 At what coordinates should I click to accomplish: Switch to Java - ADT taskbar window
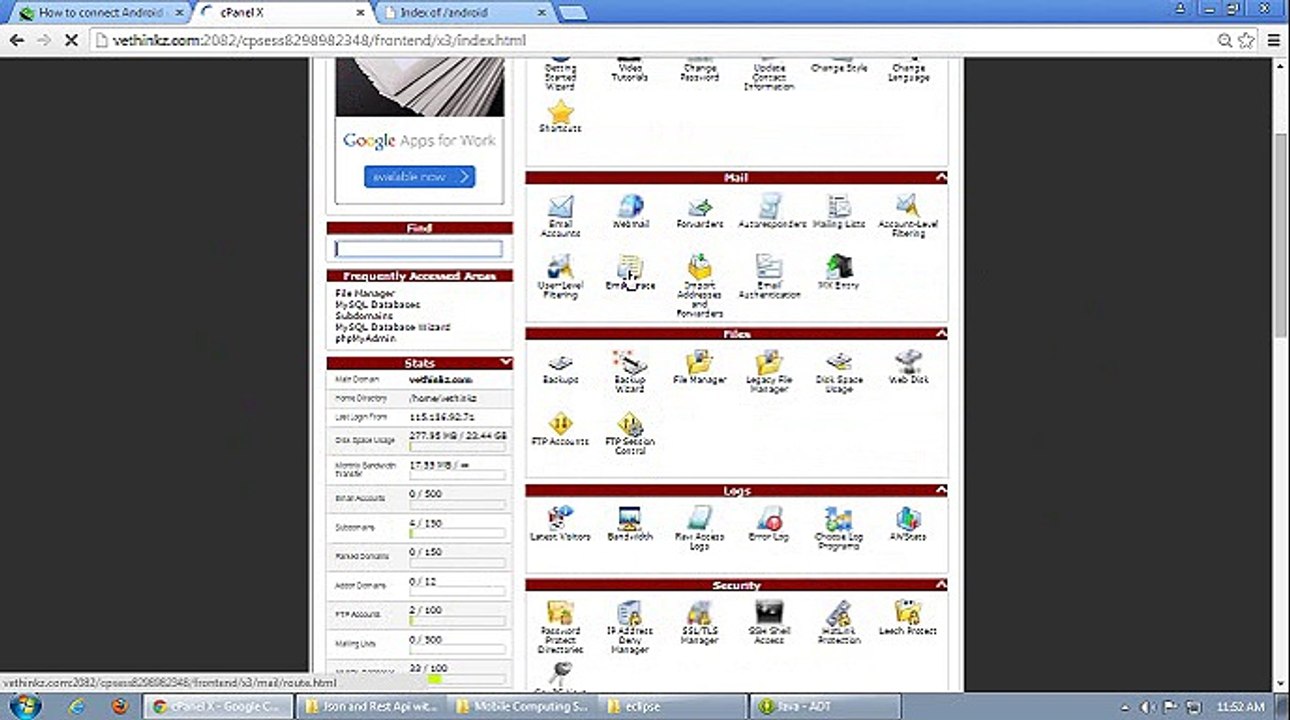click(x=825, y=706)
